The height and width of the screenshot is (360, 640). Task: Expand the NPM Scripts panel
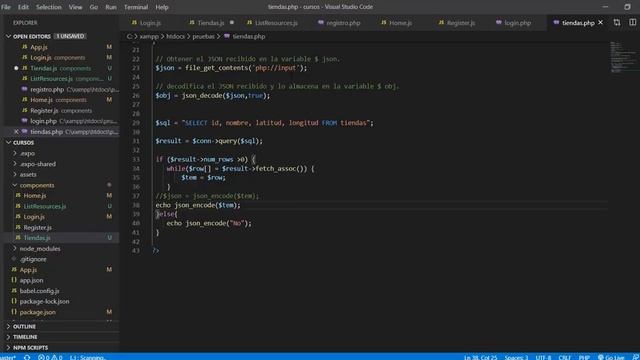pyautogui.click(x=29, y=348)
